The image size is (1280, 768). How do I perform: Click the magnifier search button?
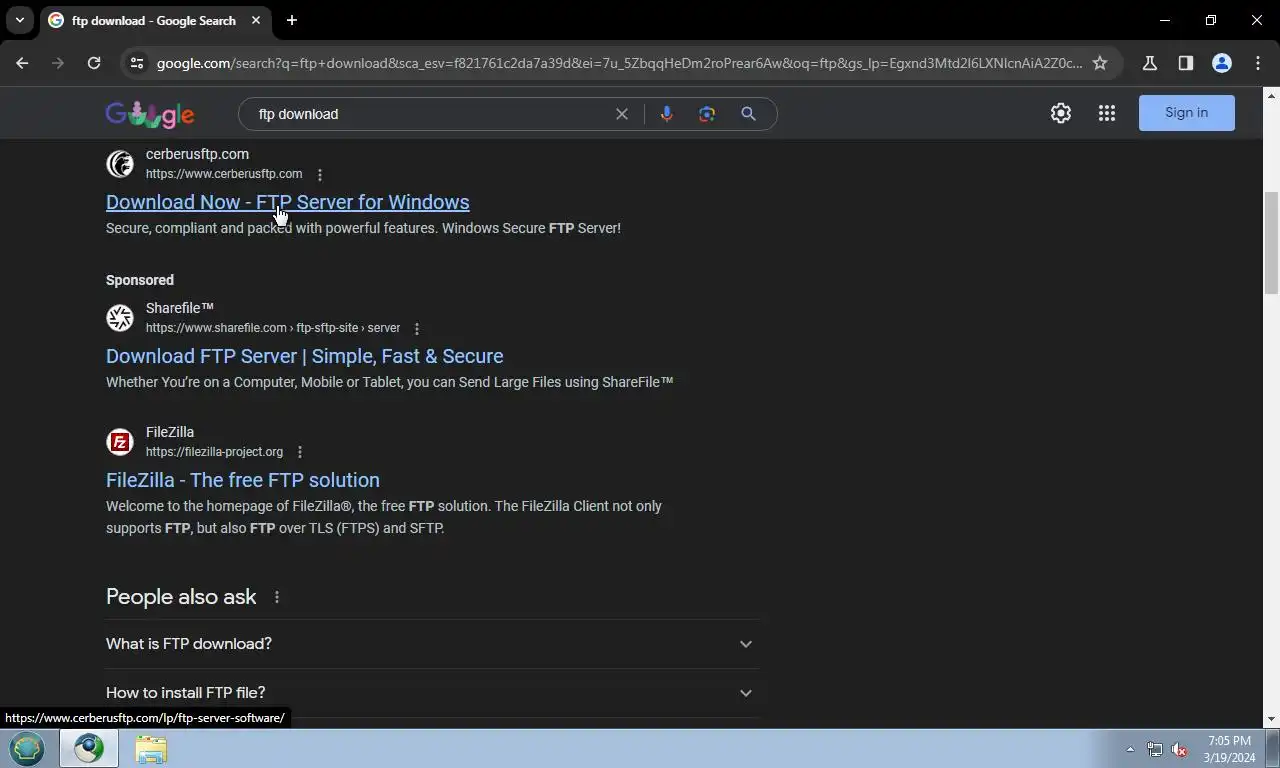point(748,114)
